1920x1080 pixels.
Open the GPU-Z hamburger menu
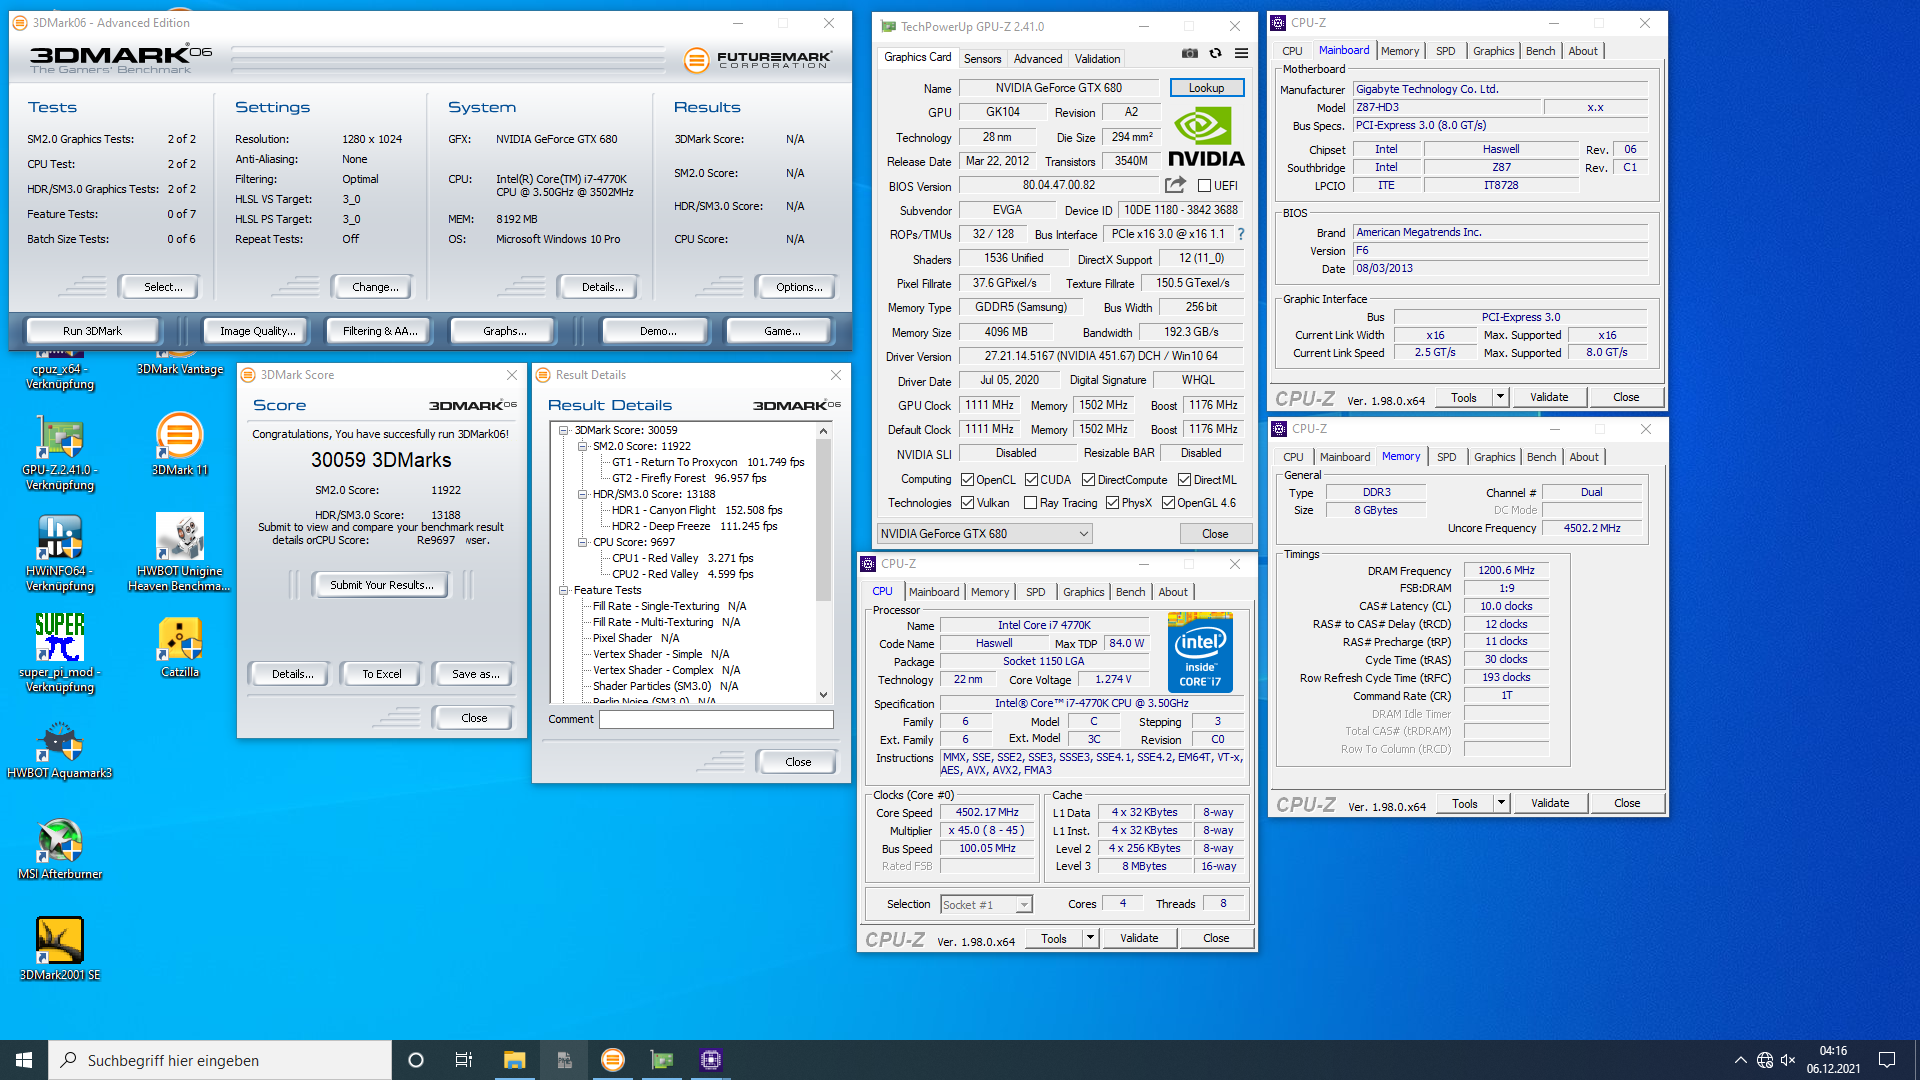(1241, 54)
